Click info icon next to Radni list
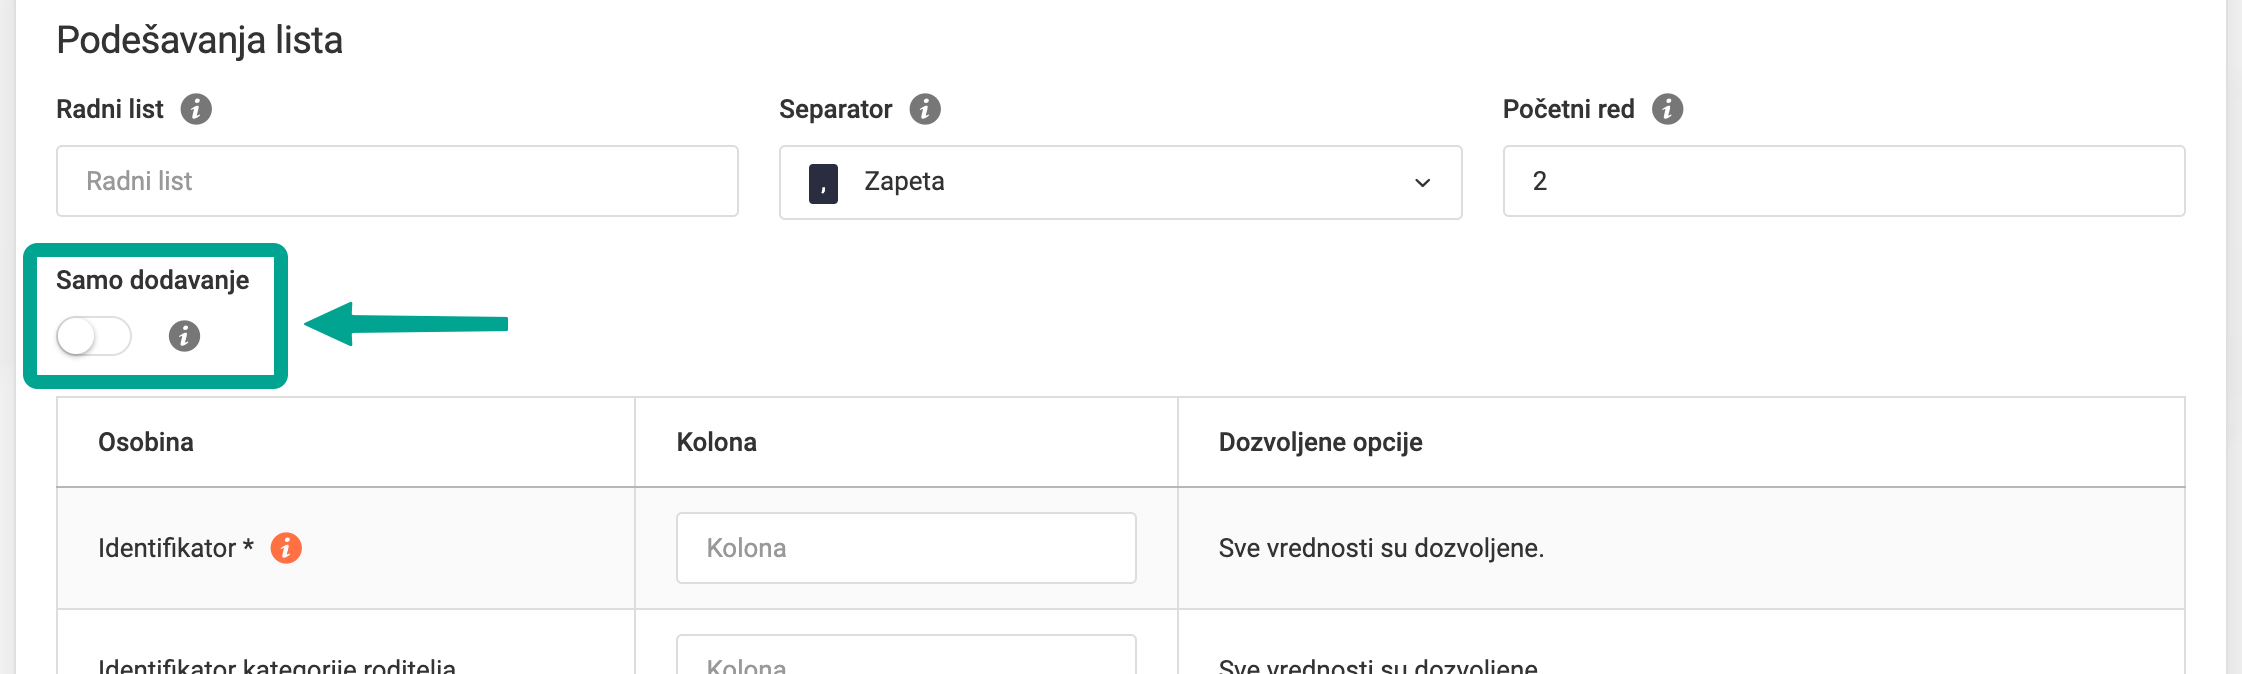Viewport: 2242px width, 674px height. tap(196, 109)
